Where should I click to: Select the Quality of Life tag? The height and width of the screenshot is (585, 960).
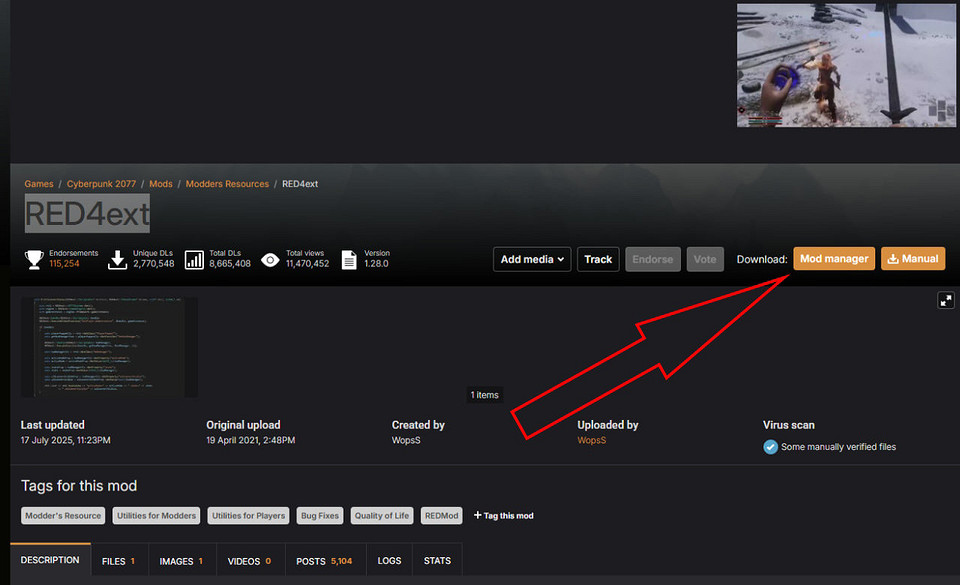tap(381, 516)
